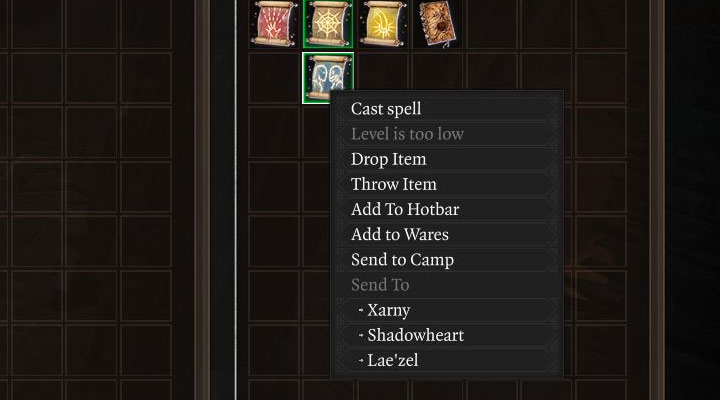This screenshot has width=720, height=400.
Task: Click the Send To submenu header
Action: pyautogui.click(x=380, y=285)
